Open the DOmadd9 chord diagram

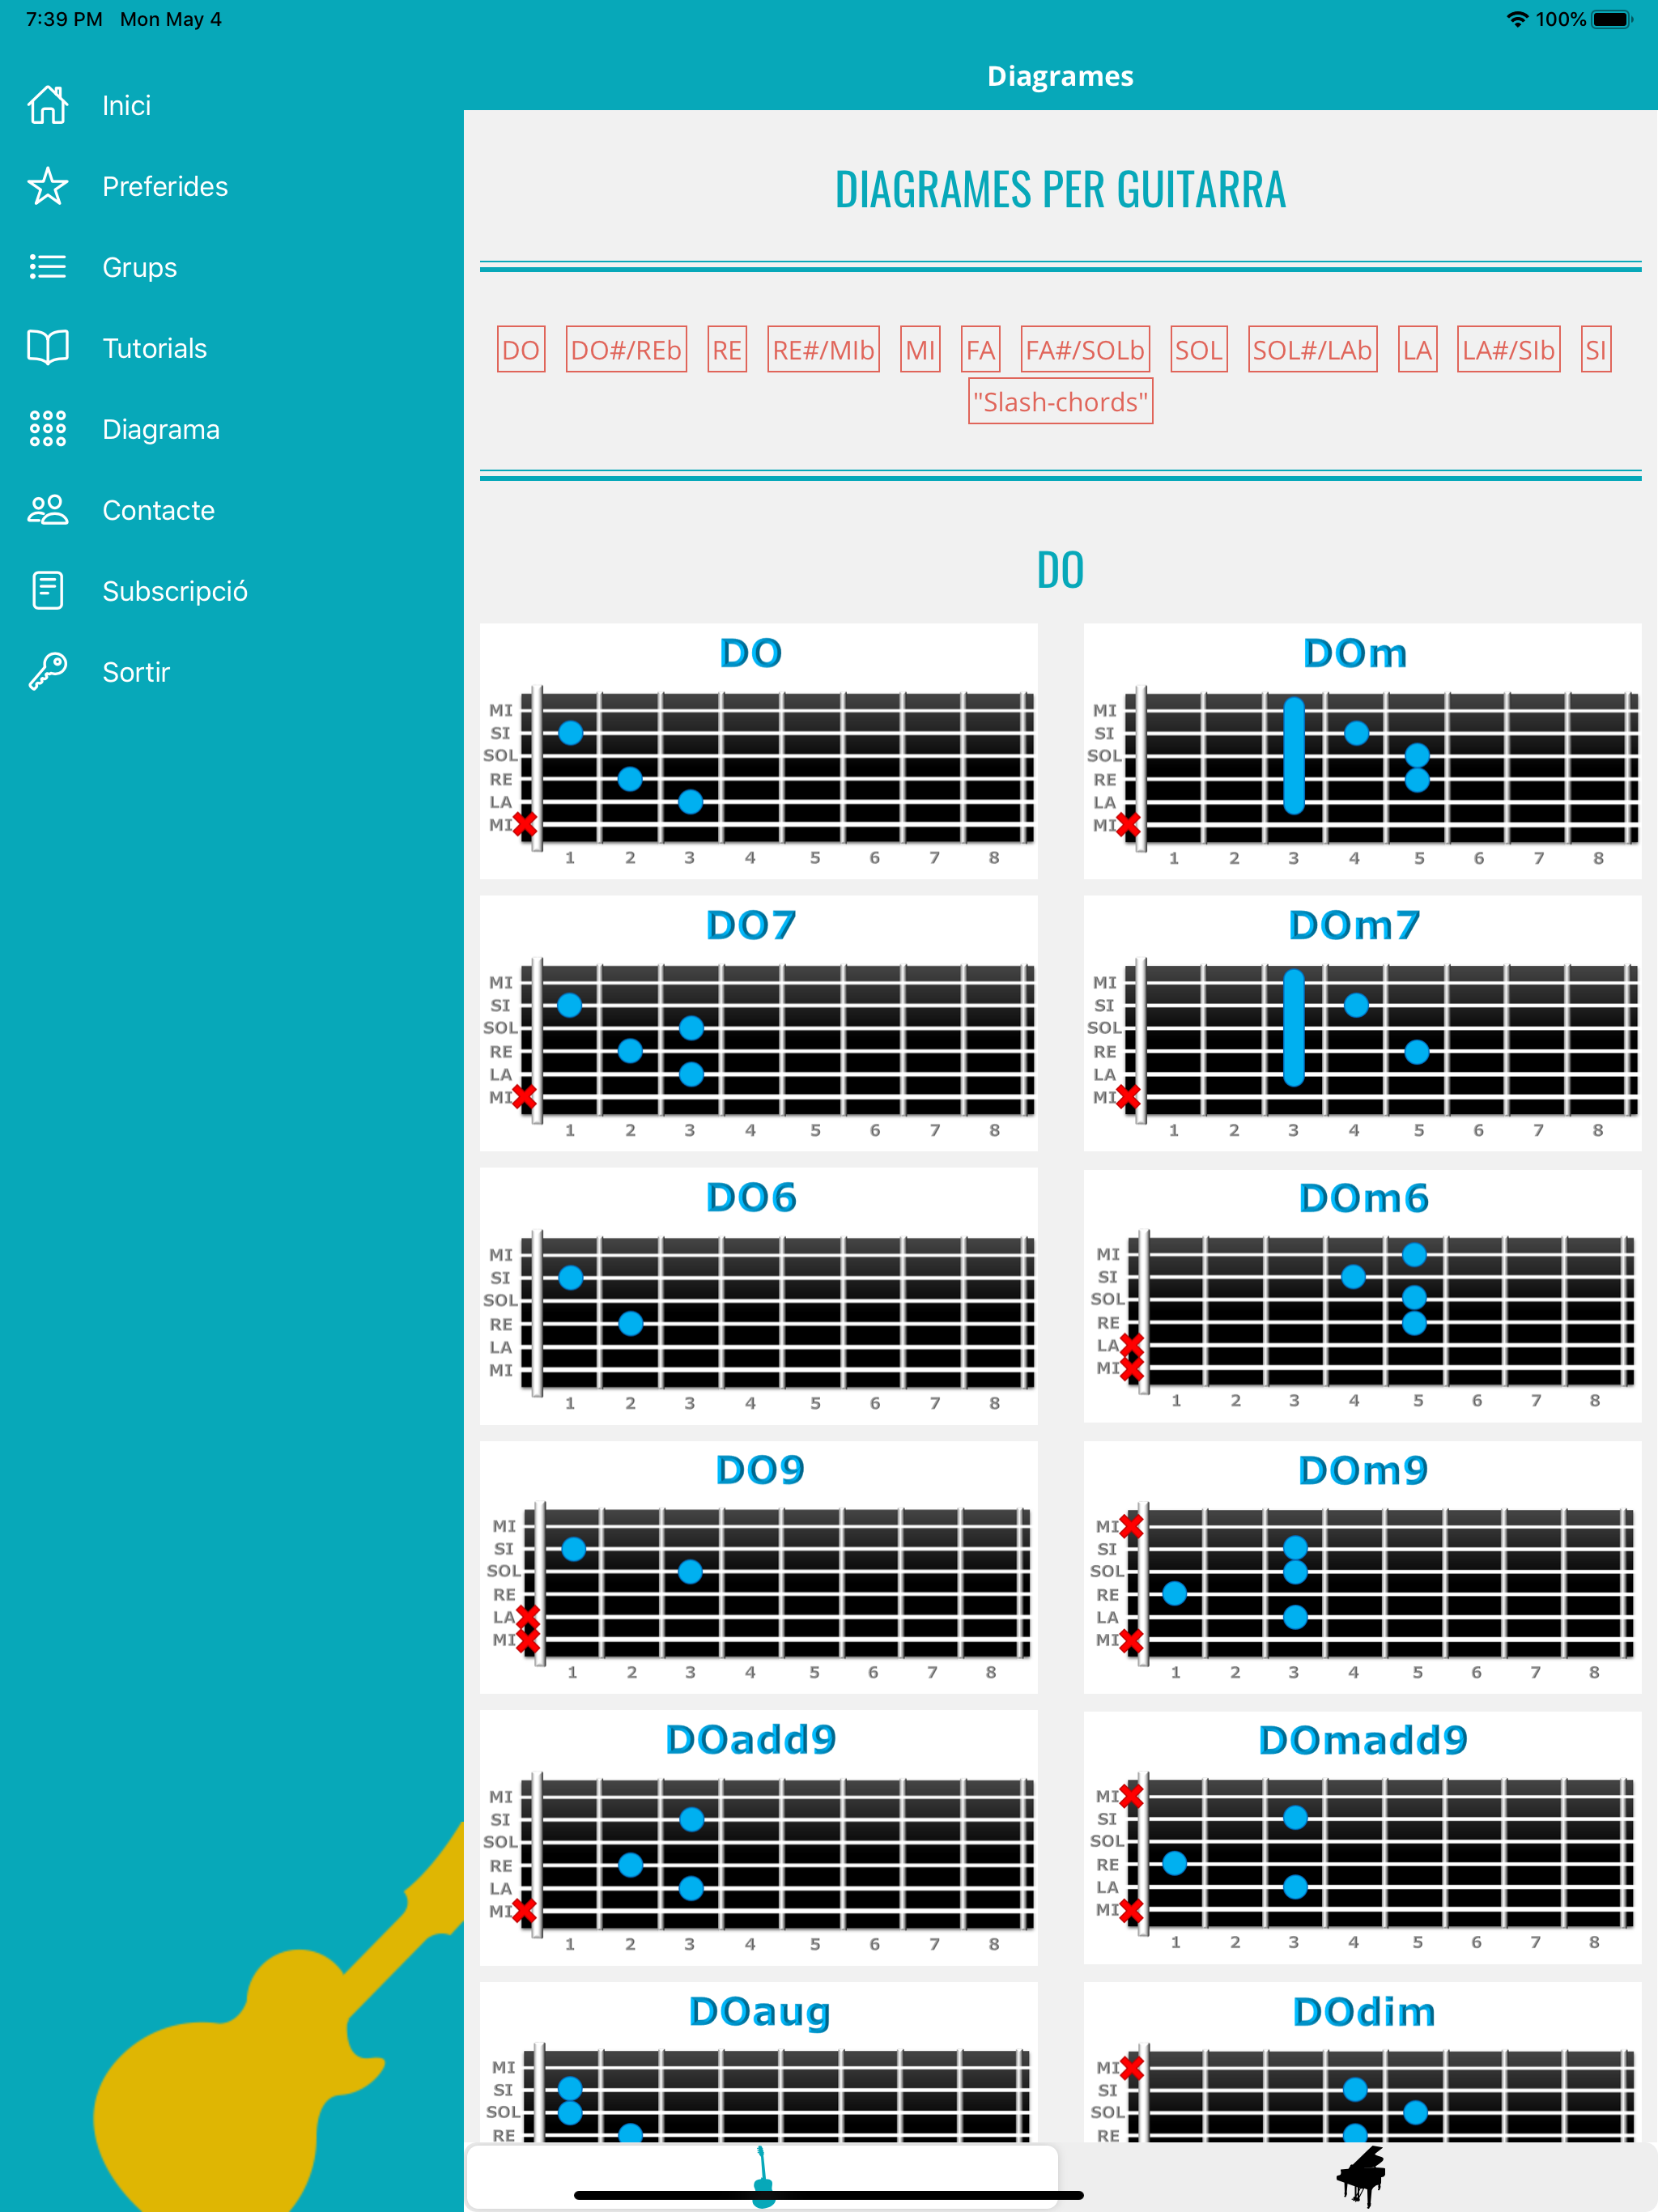[1362, 1838]
